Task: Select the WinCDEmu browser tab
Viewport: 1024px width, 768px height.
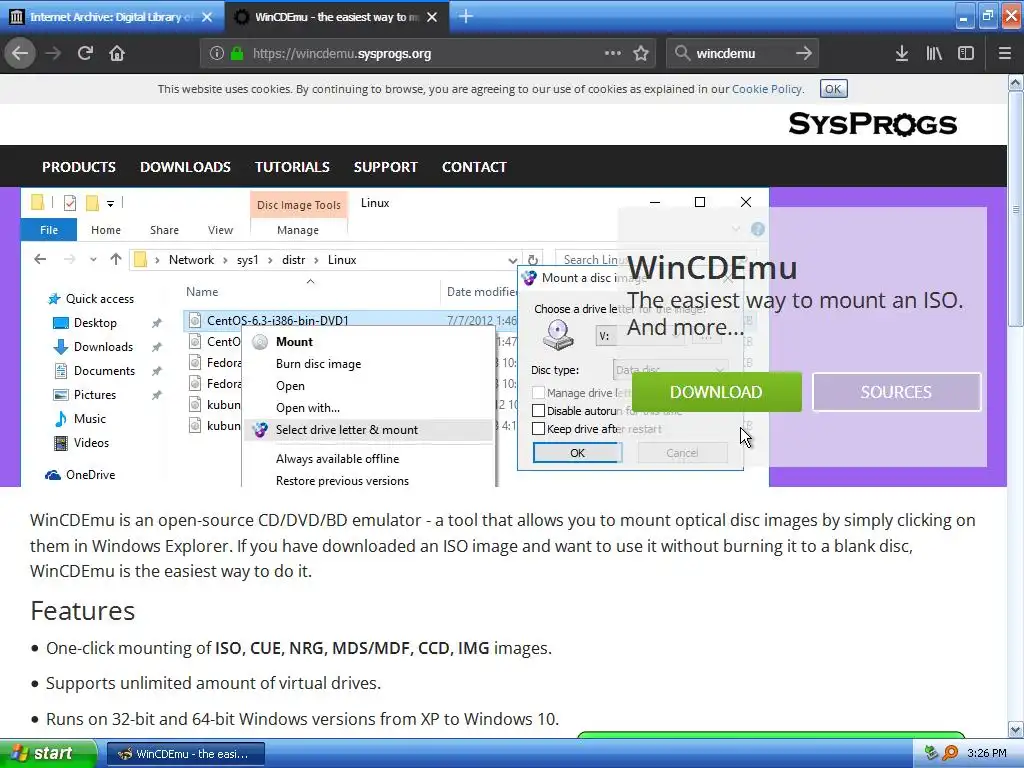Action: pos(336,17)
